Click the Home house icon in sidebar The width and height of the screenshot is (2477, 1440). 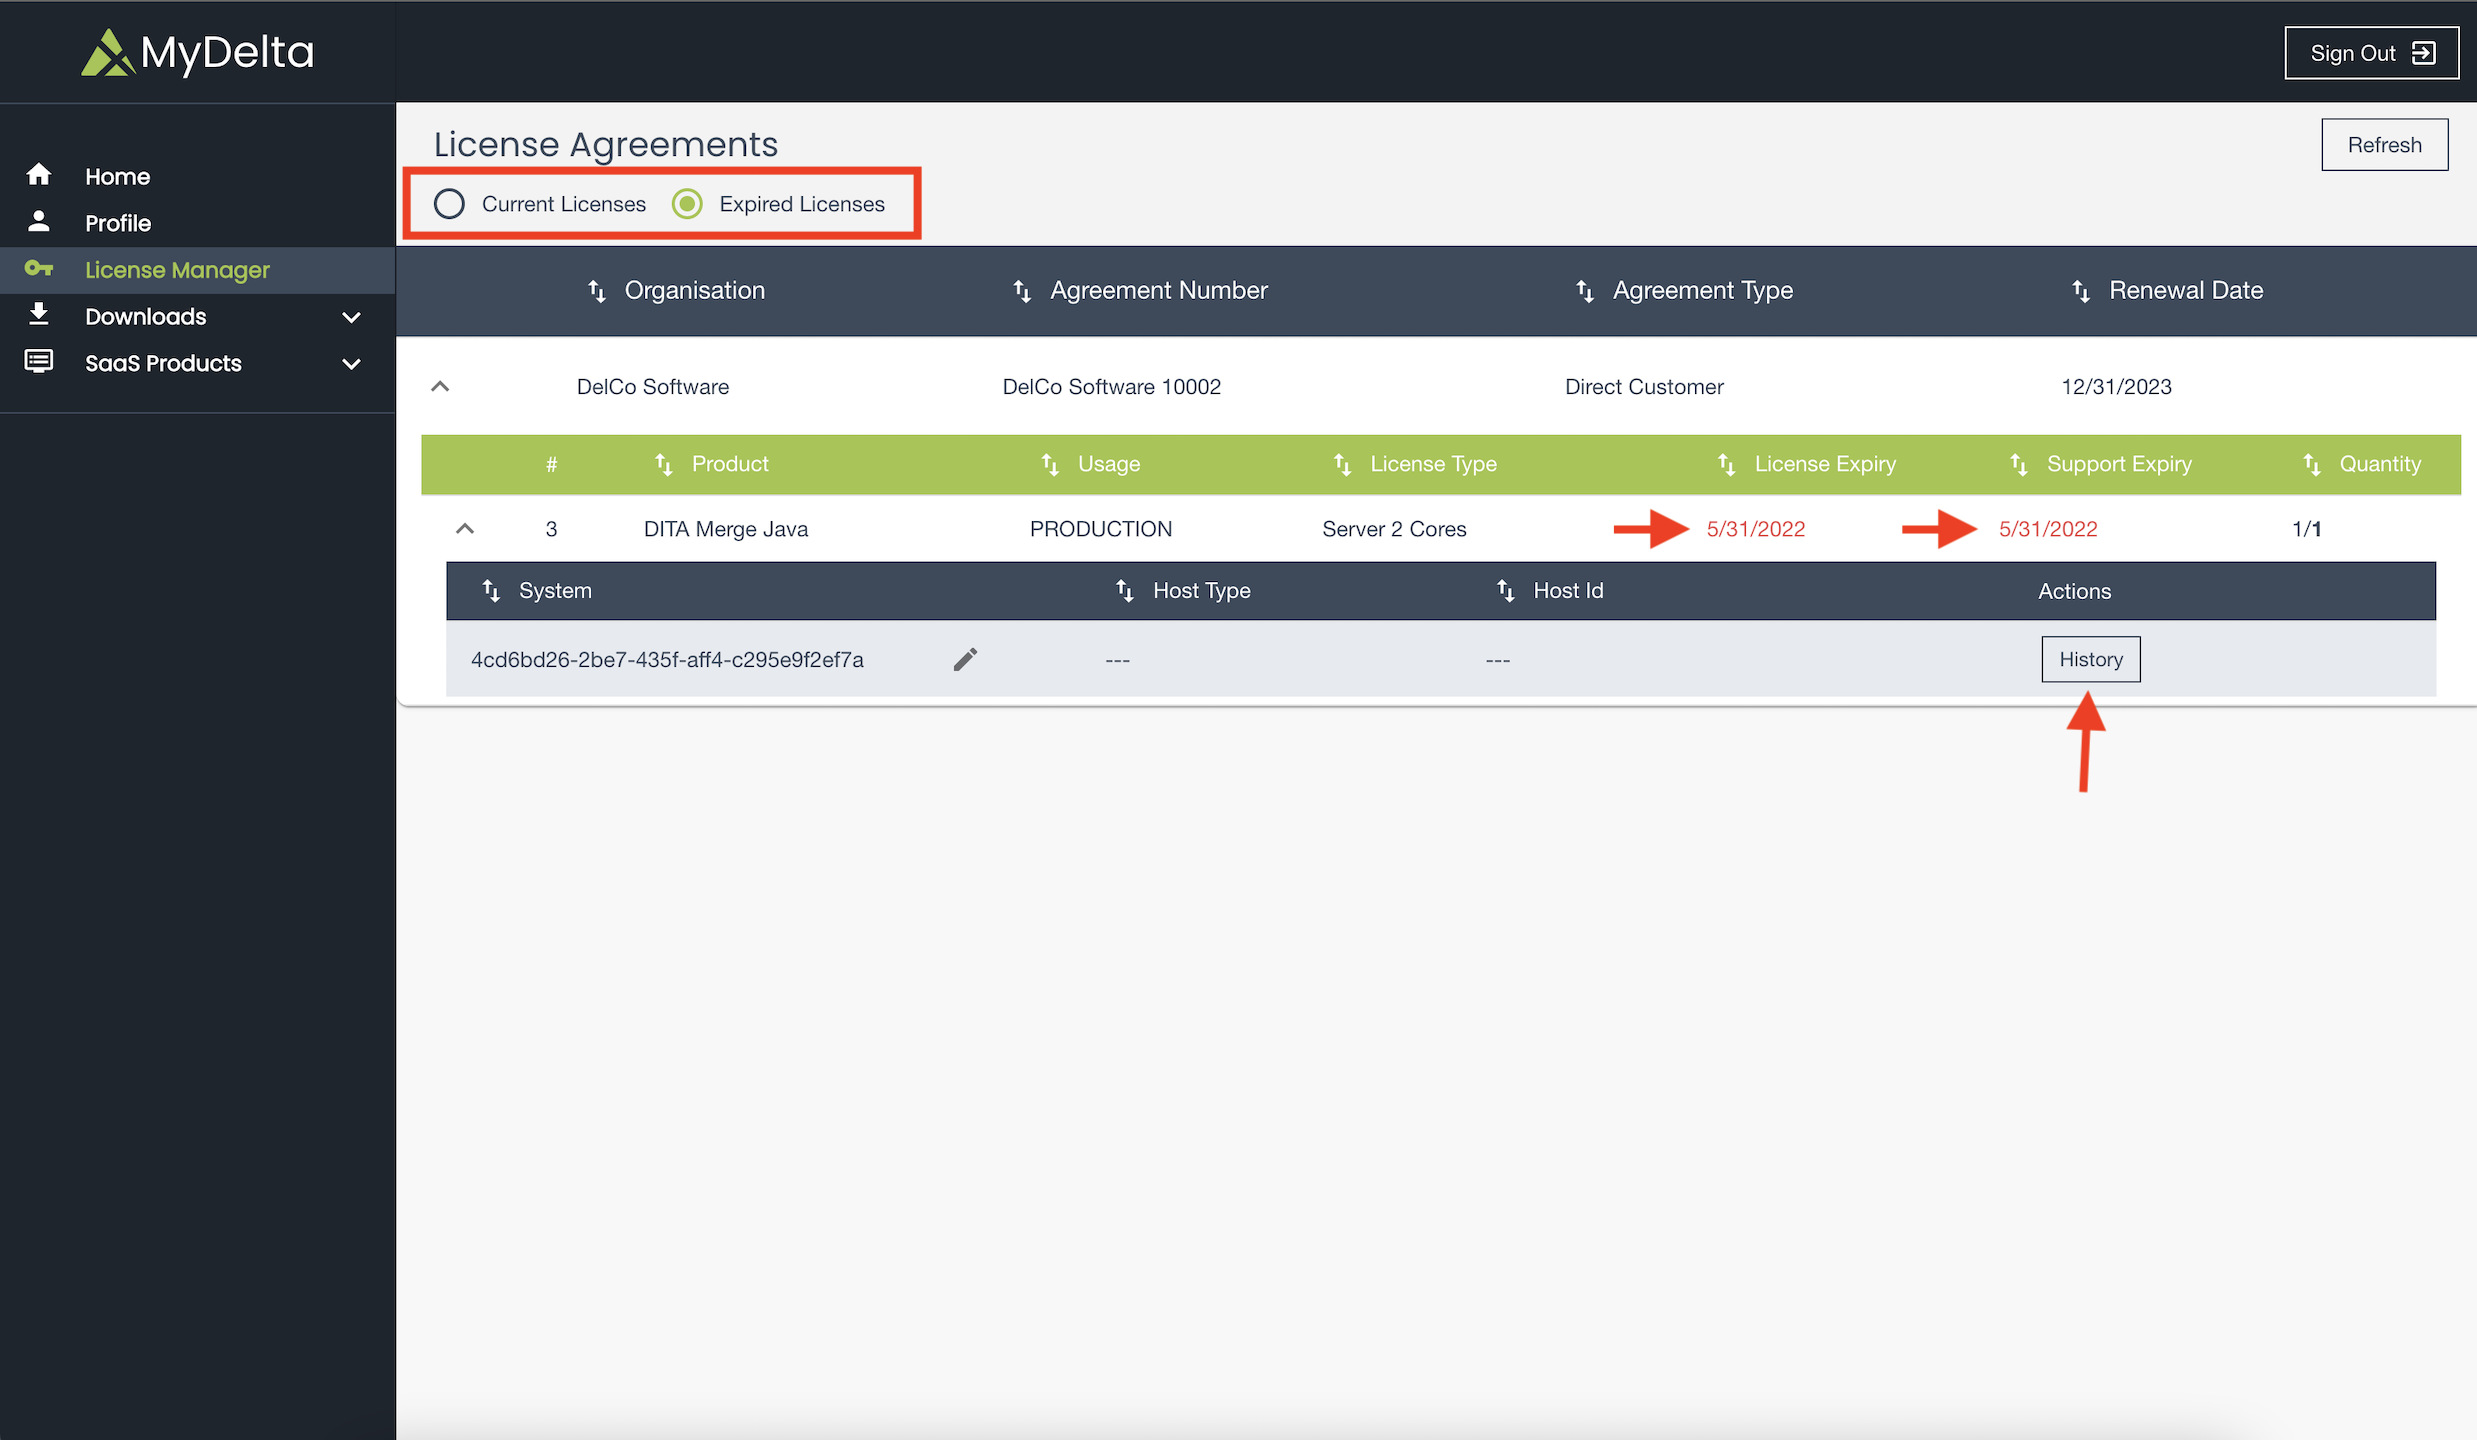[x=39, y=175]
